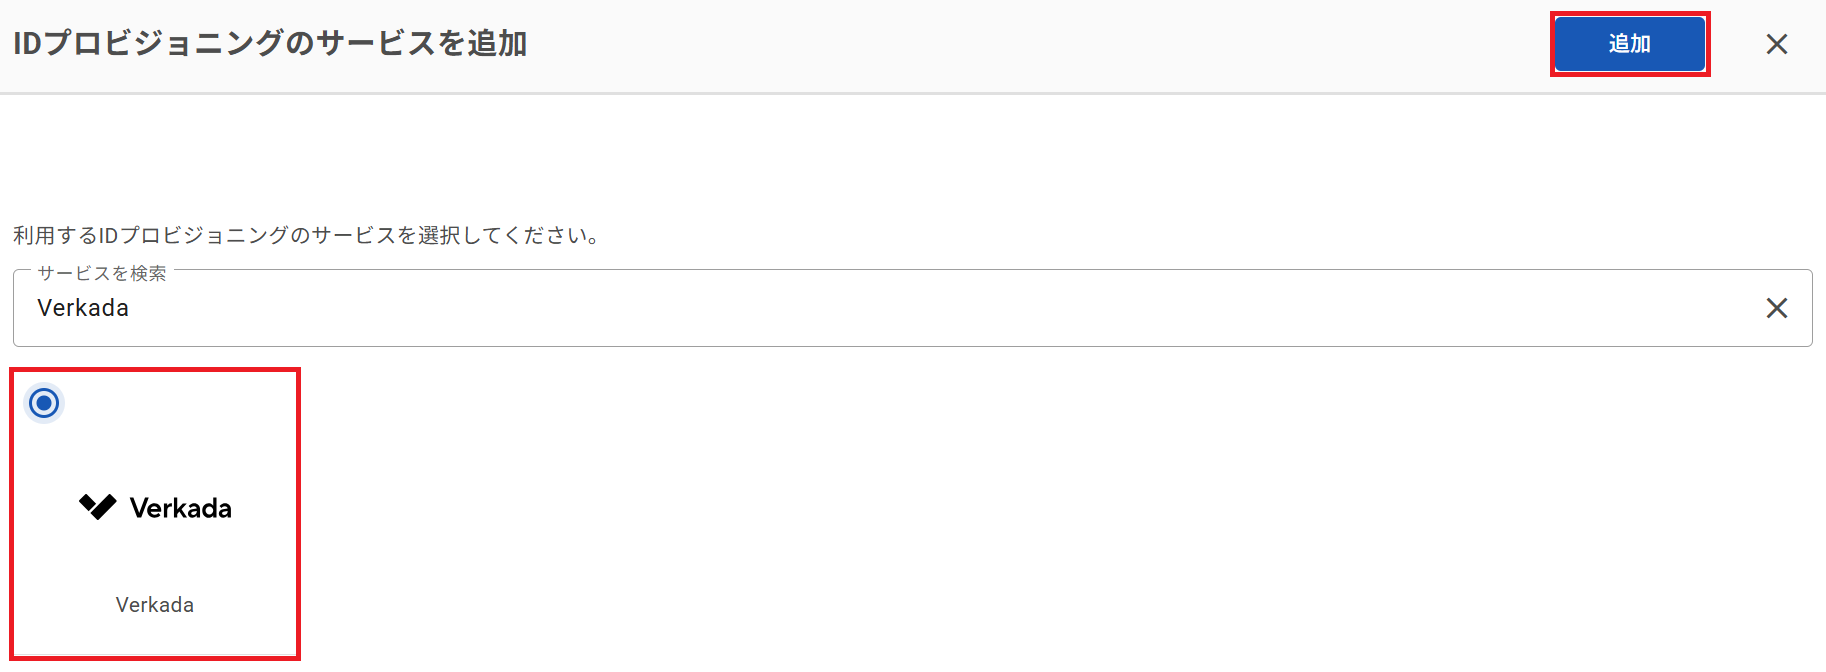Reset the service search with the X icon
1826x672 pixels.
tap(1776, 308)
